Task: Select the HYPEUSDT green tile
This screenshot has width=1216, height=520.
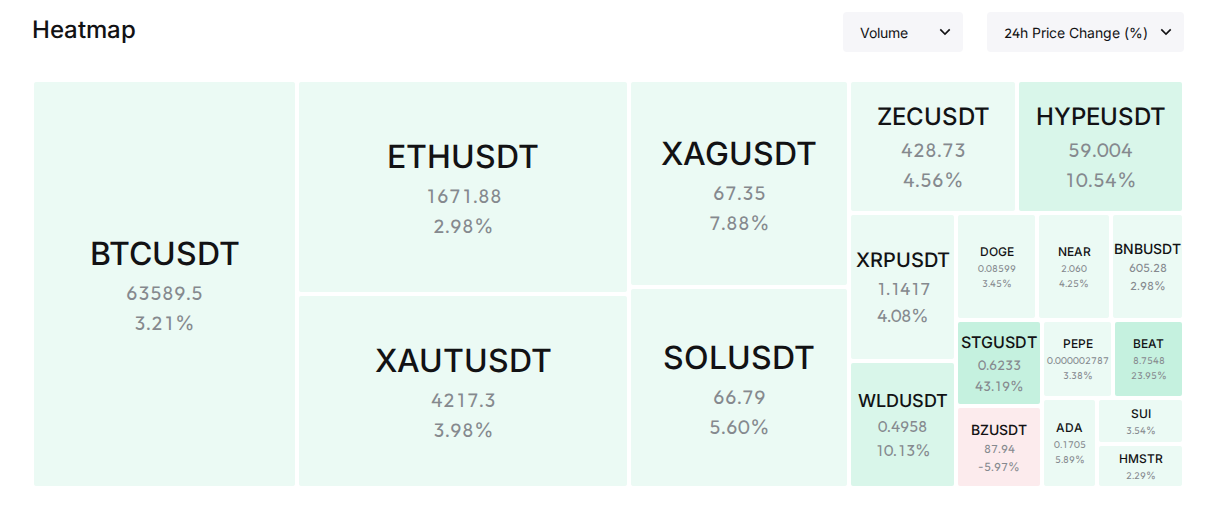Action: (x=1100, y=146)
